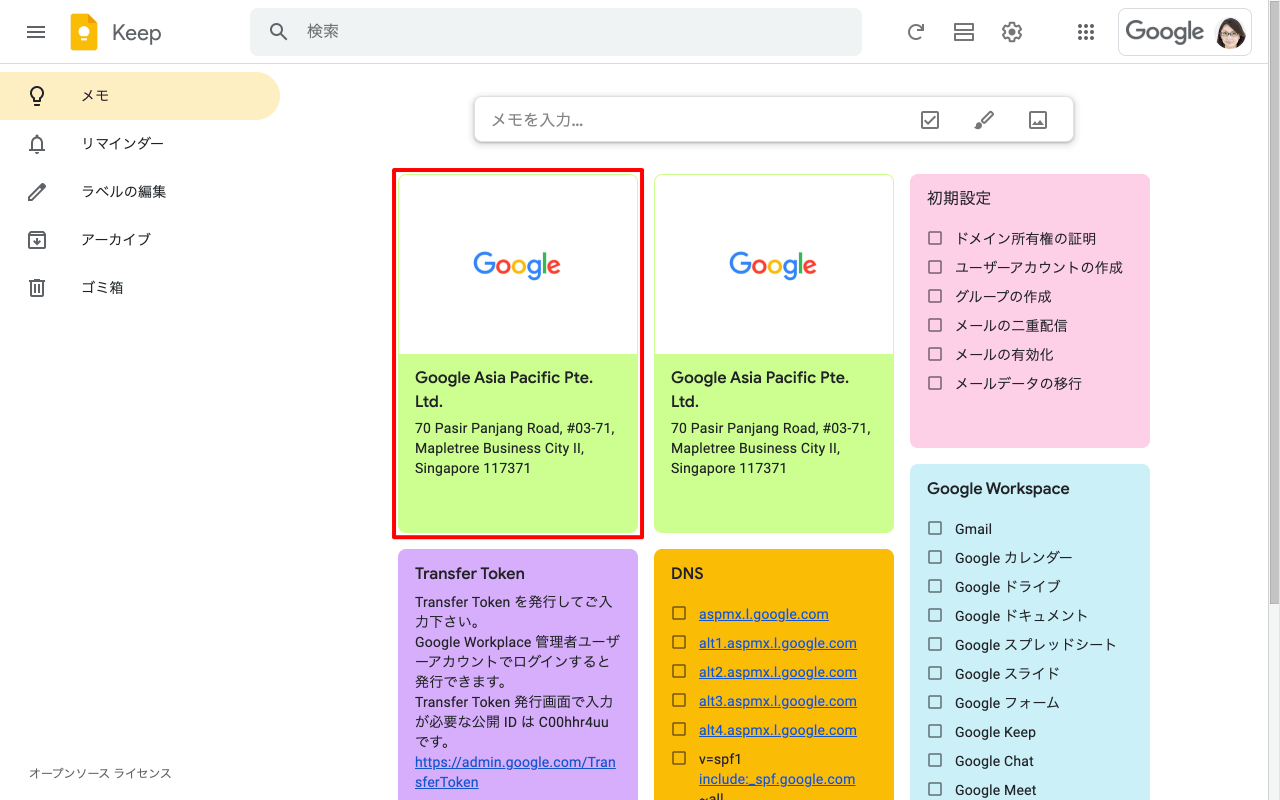The height and width of the screenshot is (800, 1280).
Task: Check ドメイン所有権の証明 checkbox
Action: click(x=935, y=238)
